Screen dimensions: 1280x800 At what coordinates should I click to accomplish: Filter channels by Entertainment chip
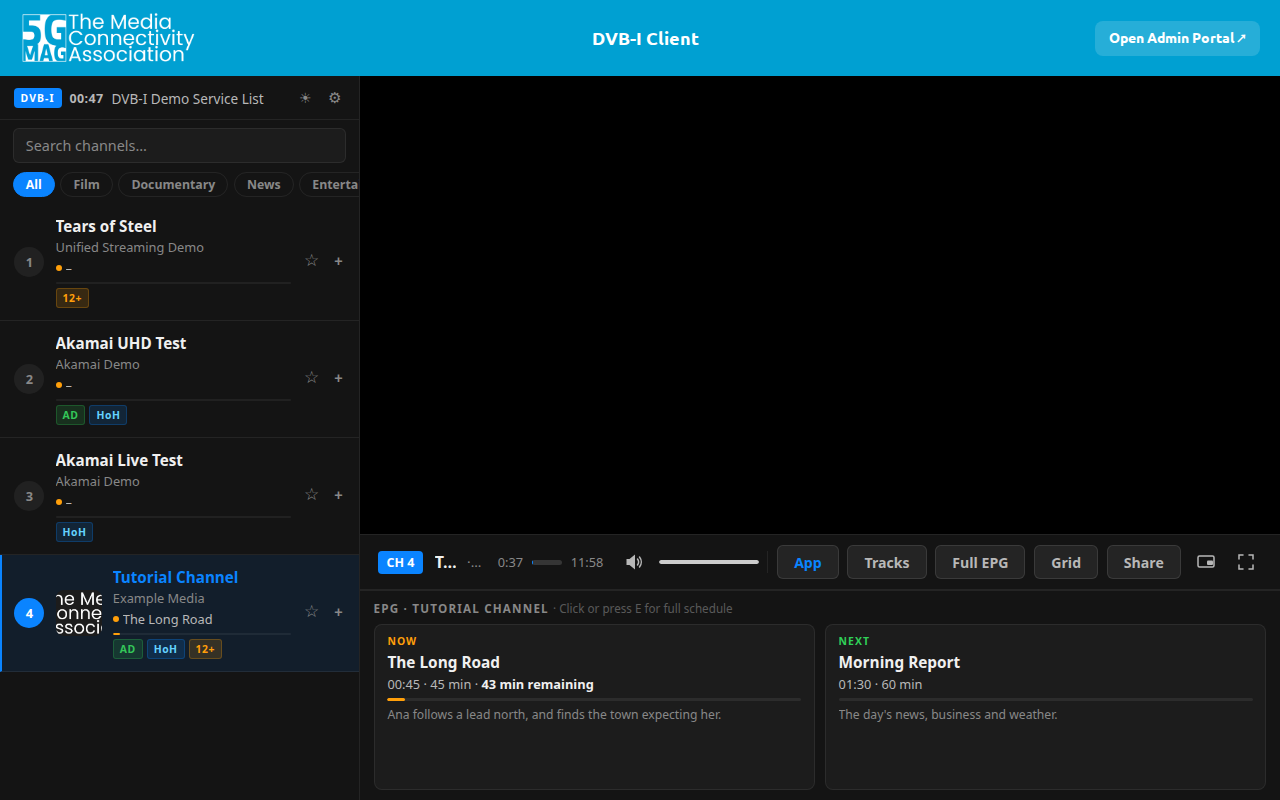[329, 184]
